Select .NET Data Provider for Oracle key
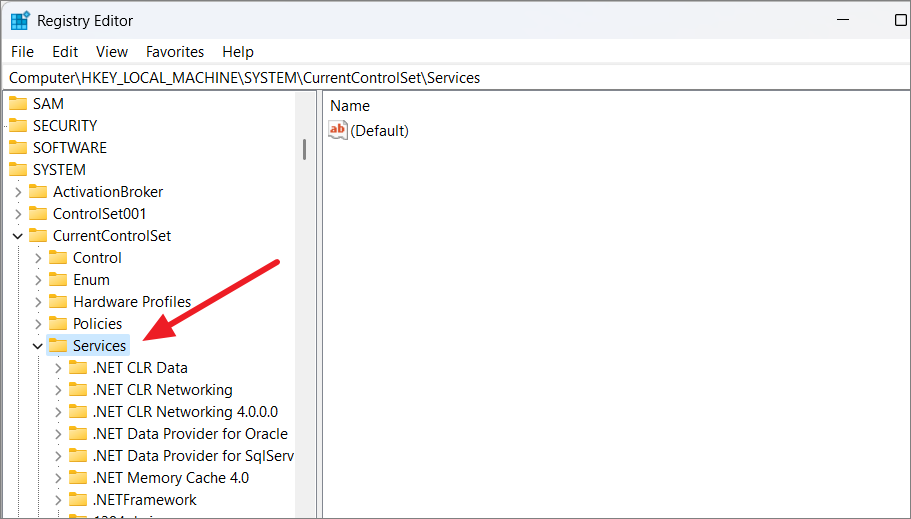Screen dimensions: 911x519 (190, 434)
